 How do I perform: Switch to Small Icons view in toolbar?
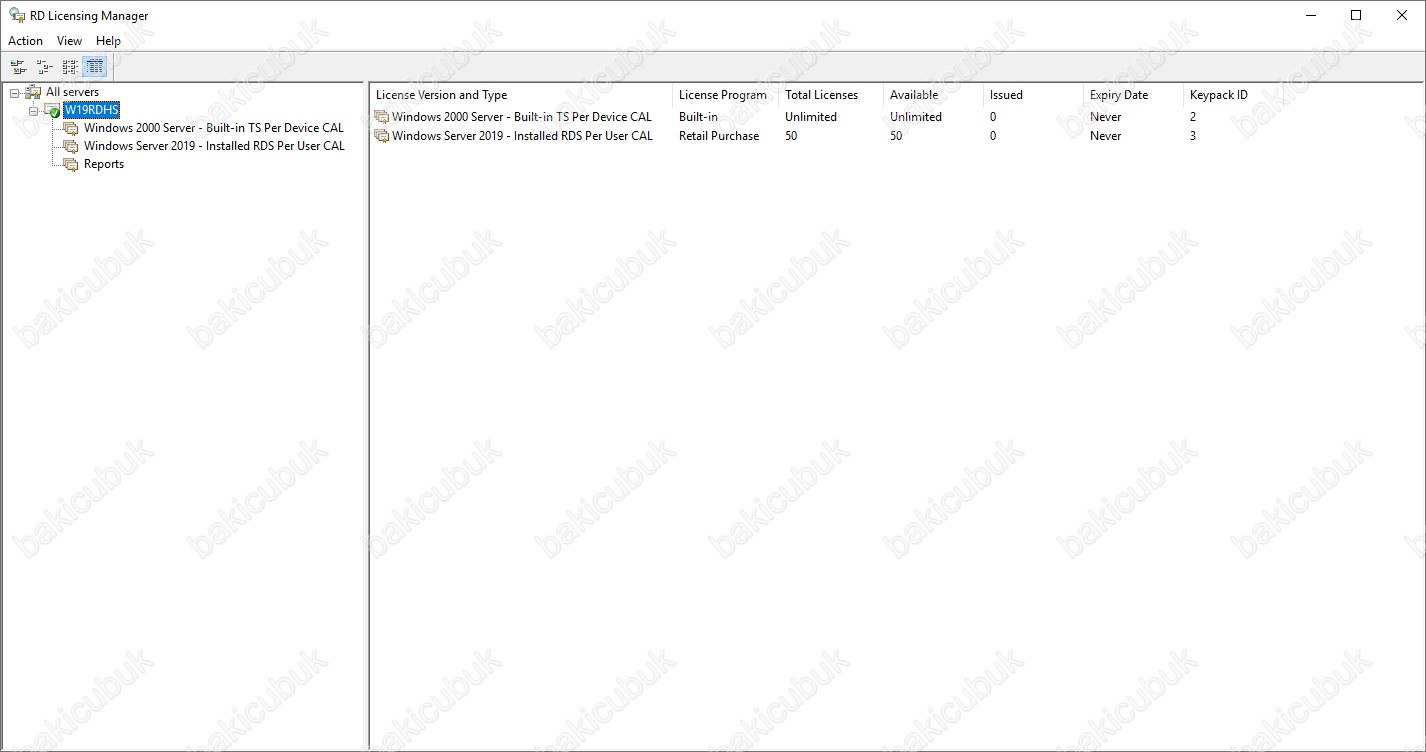pyautogui.click(x=44, y=67)
